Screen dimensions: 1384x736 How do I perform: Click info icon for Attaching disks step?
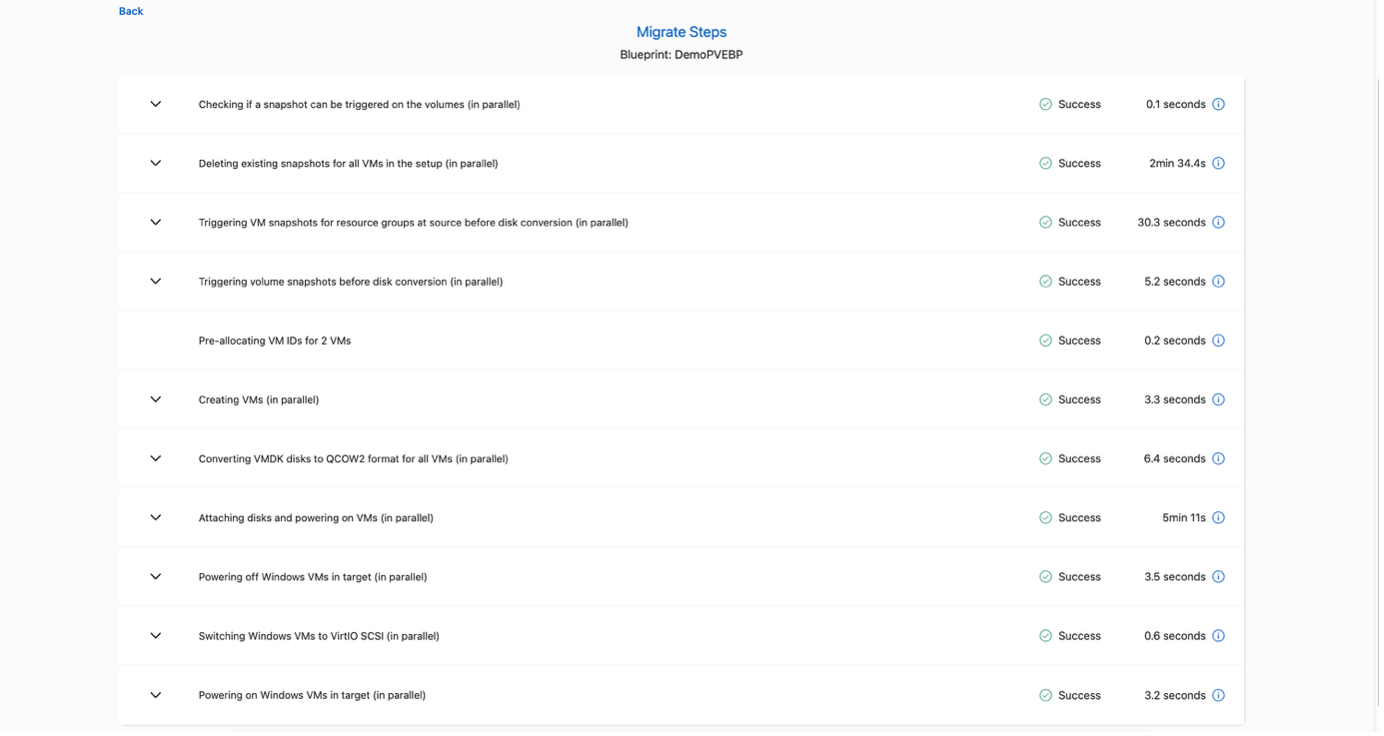(1218, 518)
